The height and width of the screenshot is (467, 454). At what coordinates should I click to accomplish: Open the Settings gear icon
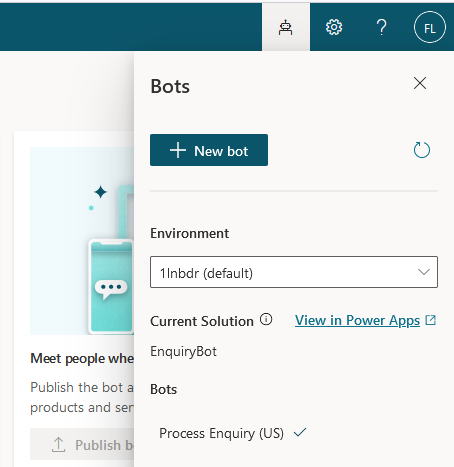point(334,27)
